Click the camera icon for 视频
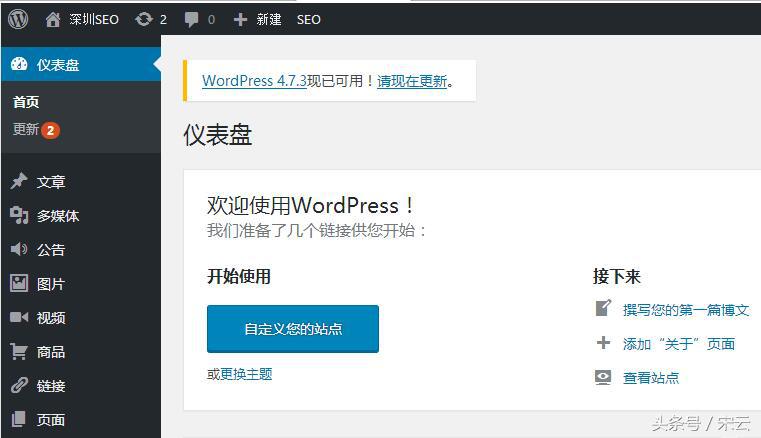The height and width of the screenshot is (438, 761). coord(19,317)
